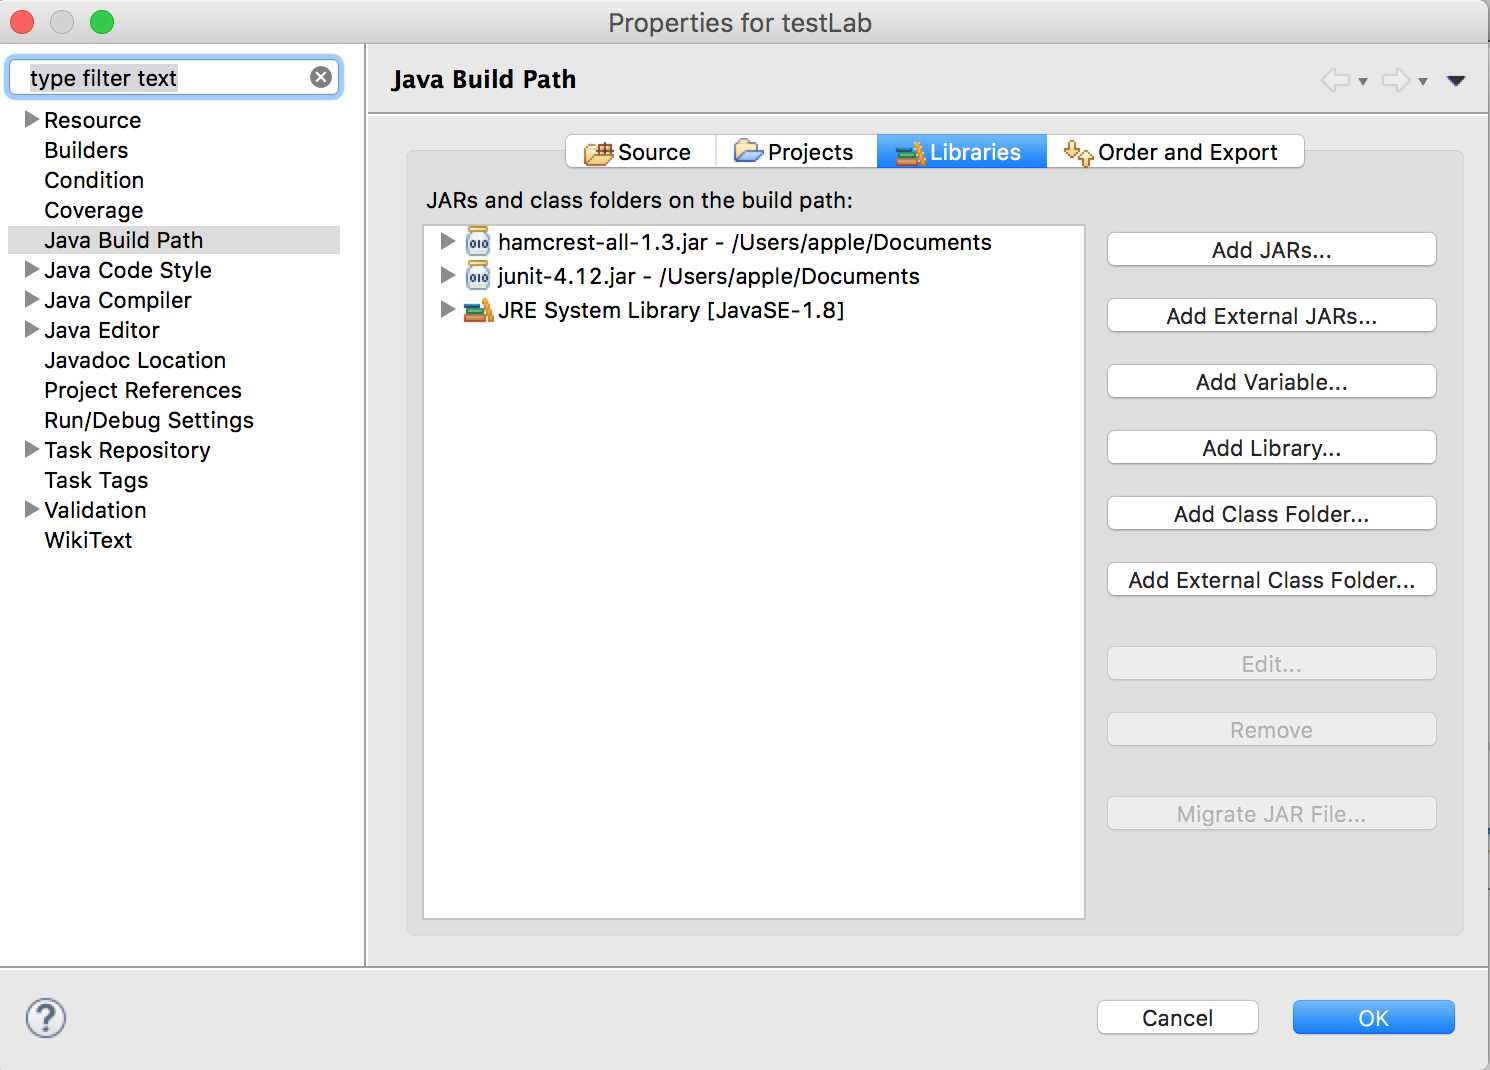This screenshot has width=1490, height=1070.
Task: Click the Add Variable... button
Action: pyautogui.click(x=1272, y=382)
